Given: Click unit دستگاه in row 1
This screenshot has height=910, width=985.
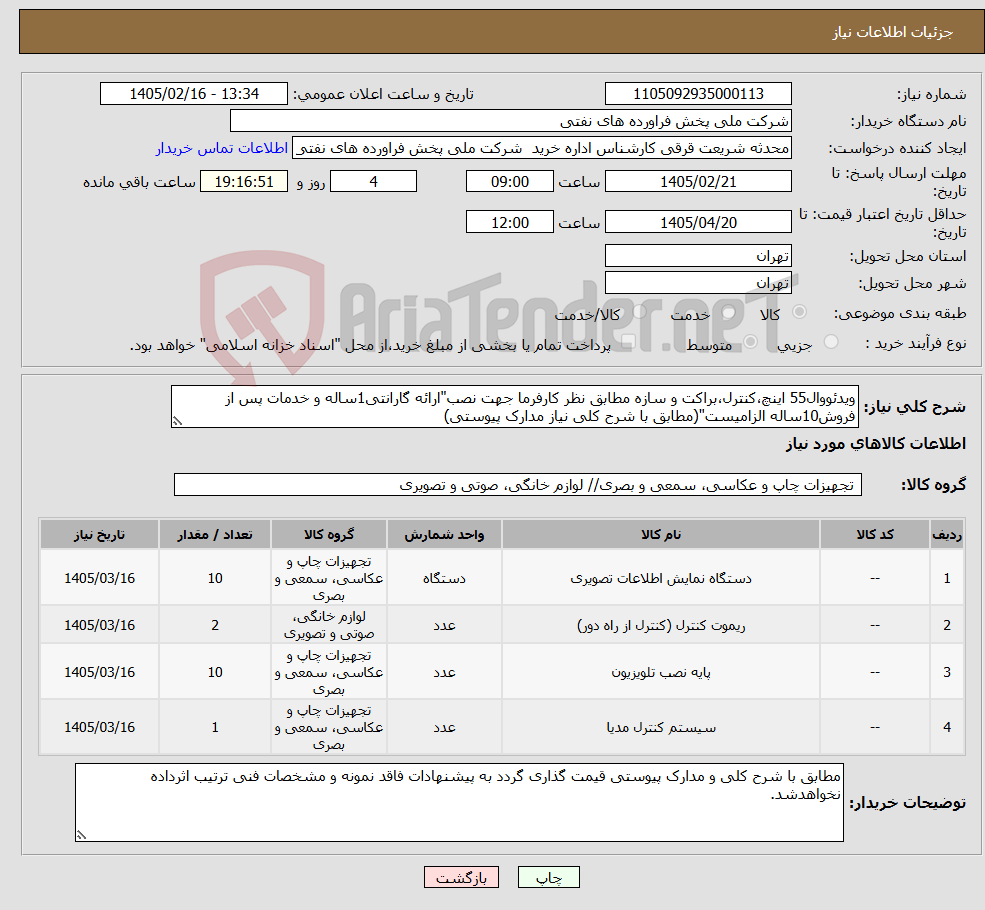Looking at the screenshot, I should coord(444,578).
